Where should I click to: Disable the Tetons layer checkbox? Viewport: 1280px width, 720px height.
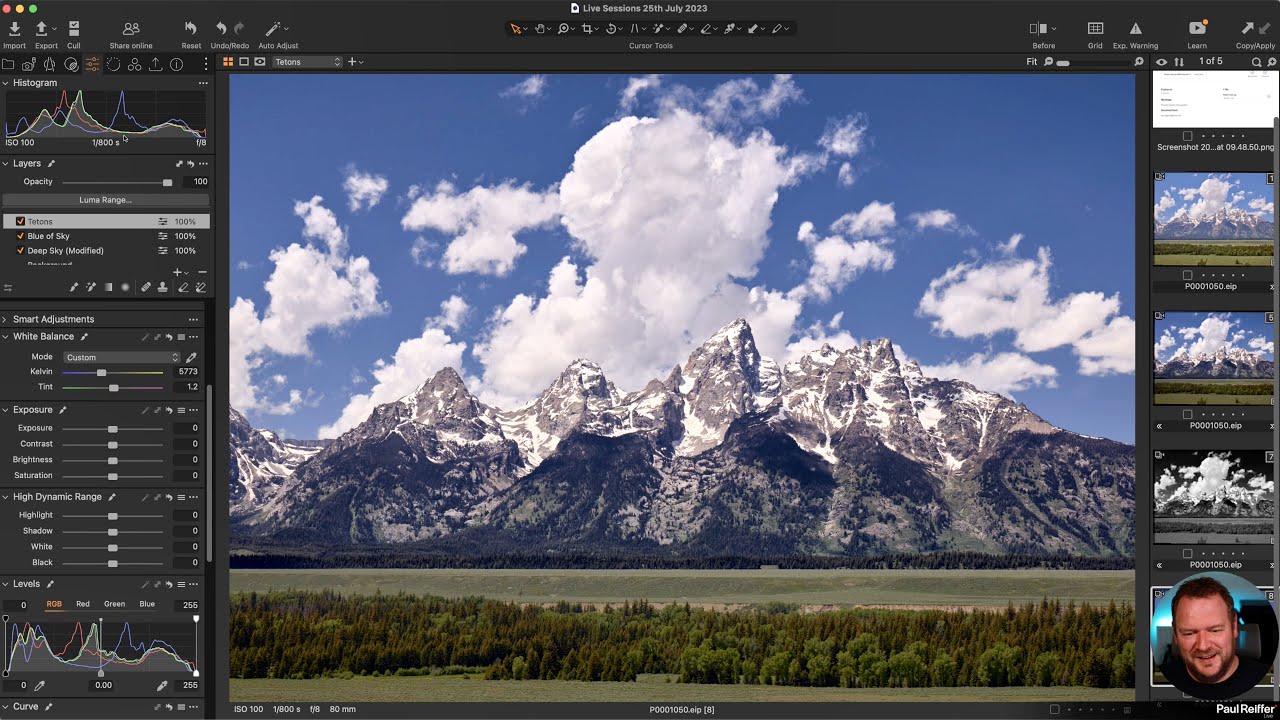20,221
